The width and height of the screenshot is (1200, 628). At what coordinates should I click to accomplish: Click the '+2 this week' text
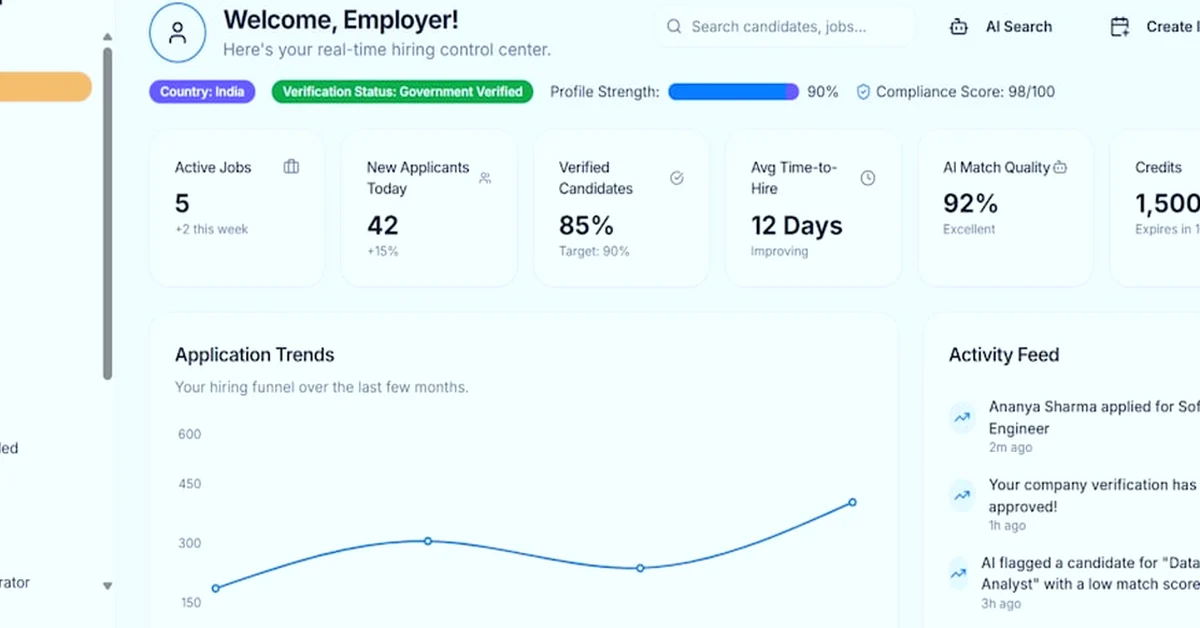[212, 229]
